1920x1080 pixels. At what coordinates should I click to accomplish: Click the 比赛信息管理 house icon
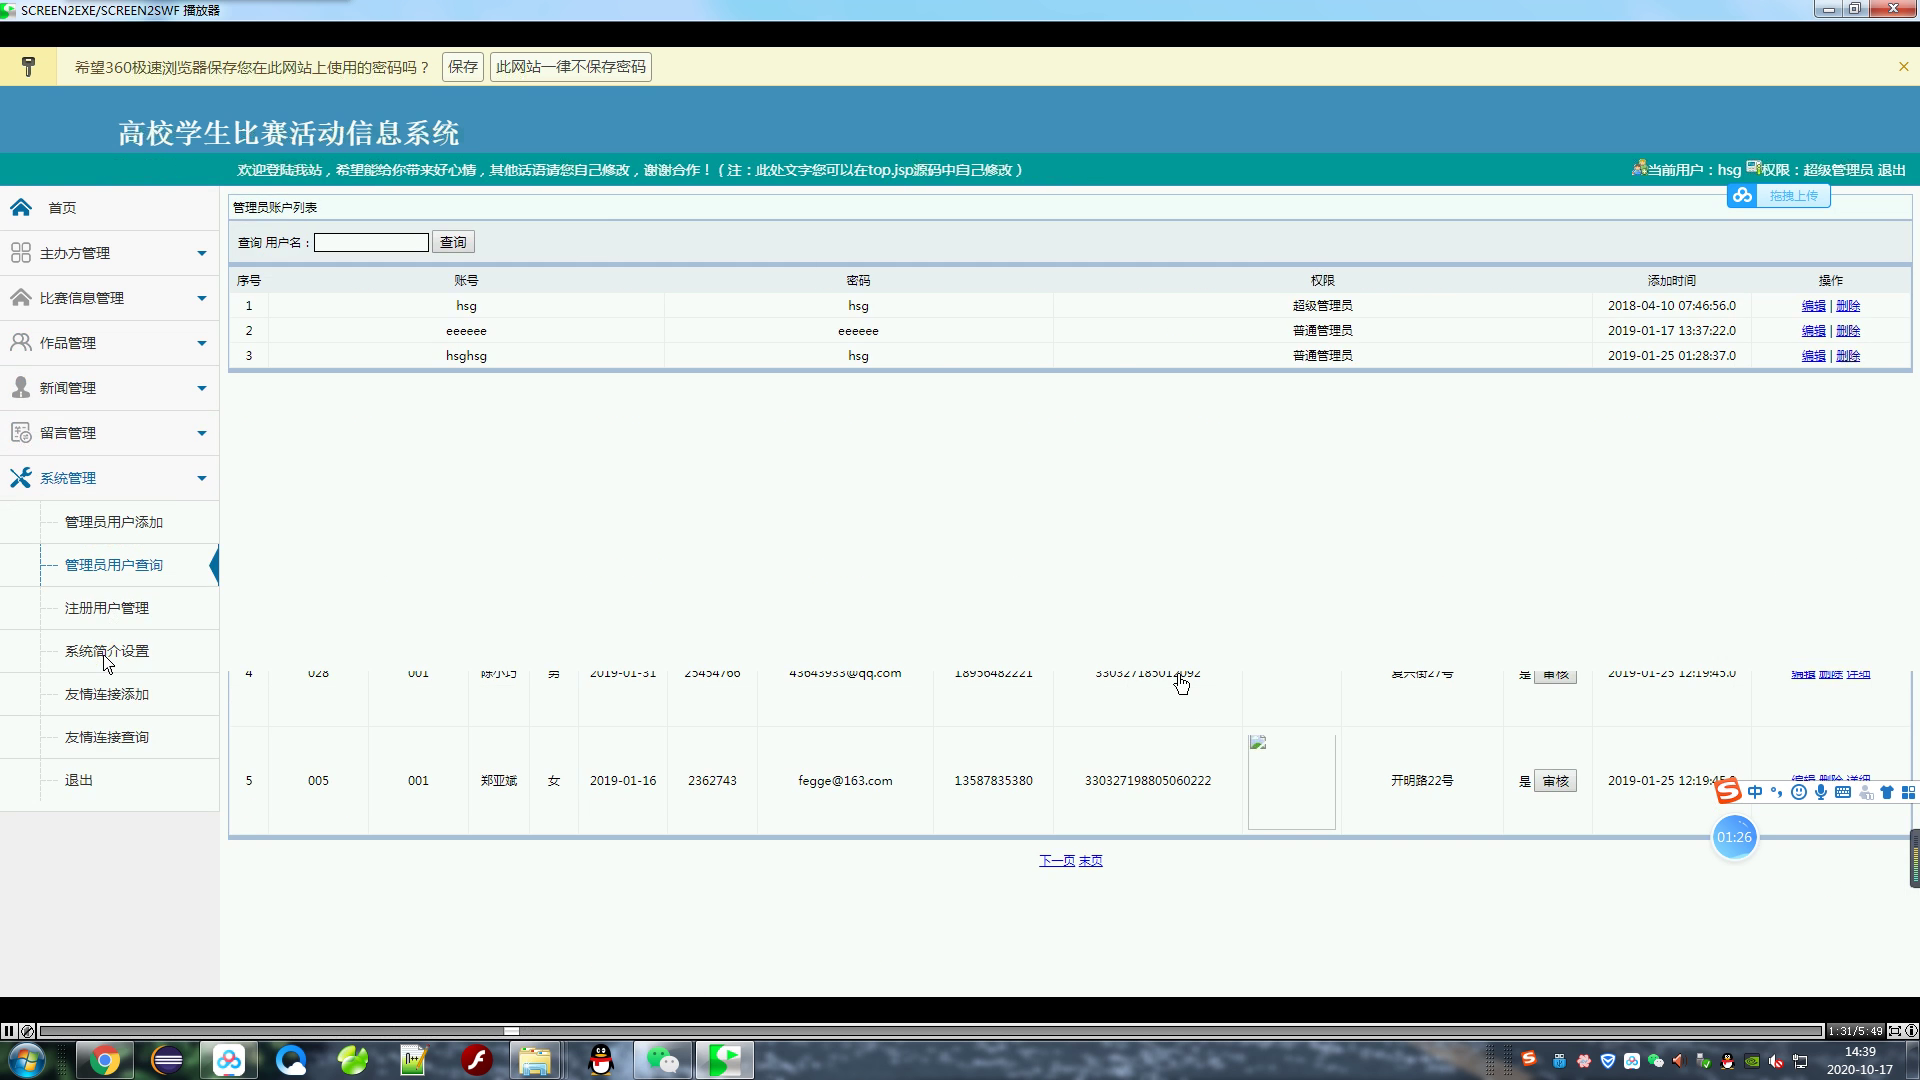pyautogui.click(x=20, y=298)
